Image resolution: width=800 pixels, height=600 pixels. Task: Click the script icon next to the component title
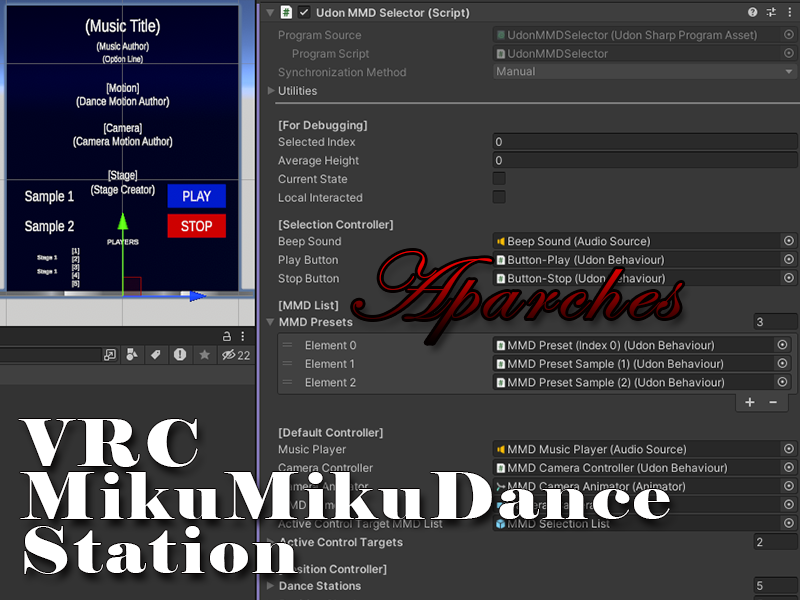[x=286, y=12]
